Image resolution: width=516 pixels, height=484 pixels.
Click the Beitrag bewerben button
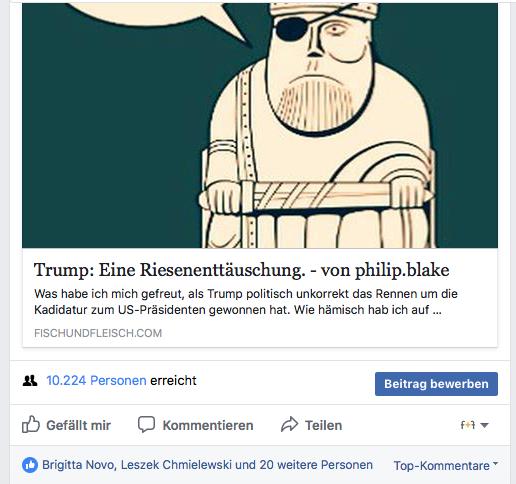436,384
